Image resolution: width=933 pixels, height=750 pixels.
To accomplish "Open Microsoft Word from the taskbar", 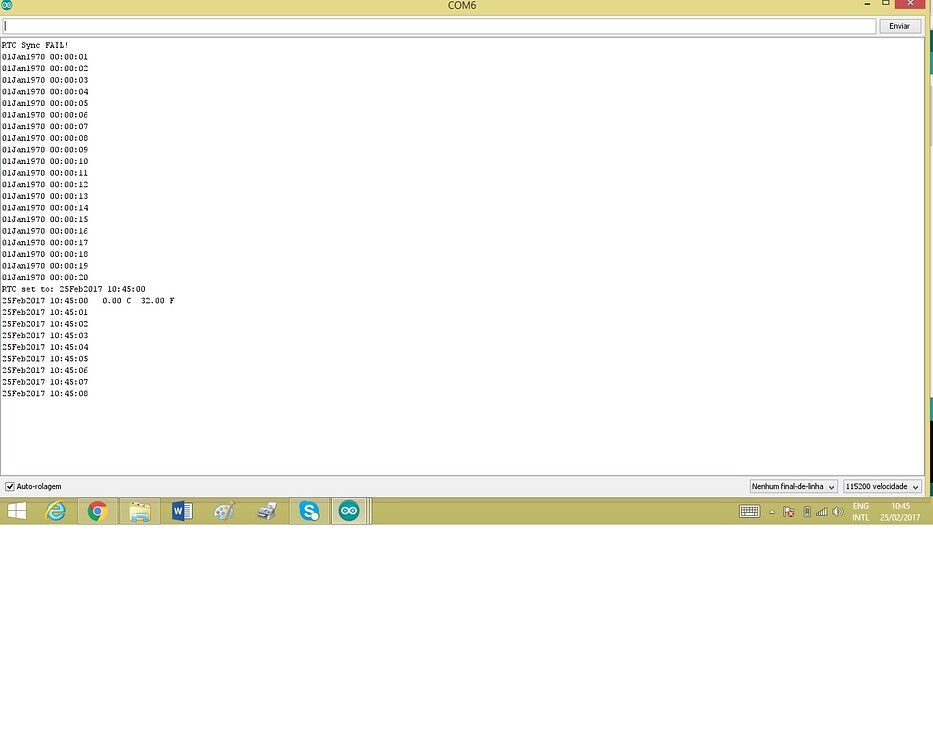I will (182, 511).
